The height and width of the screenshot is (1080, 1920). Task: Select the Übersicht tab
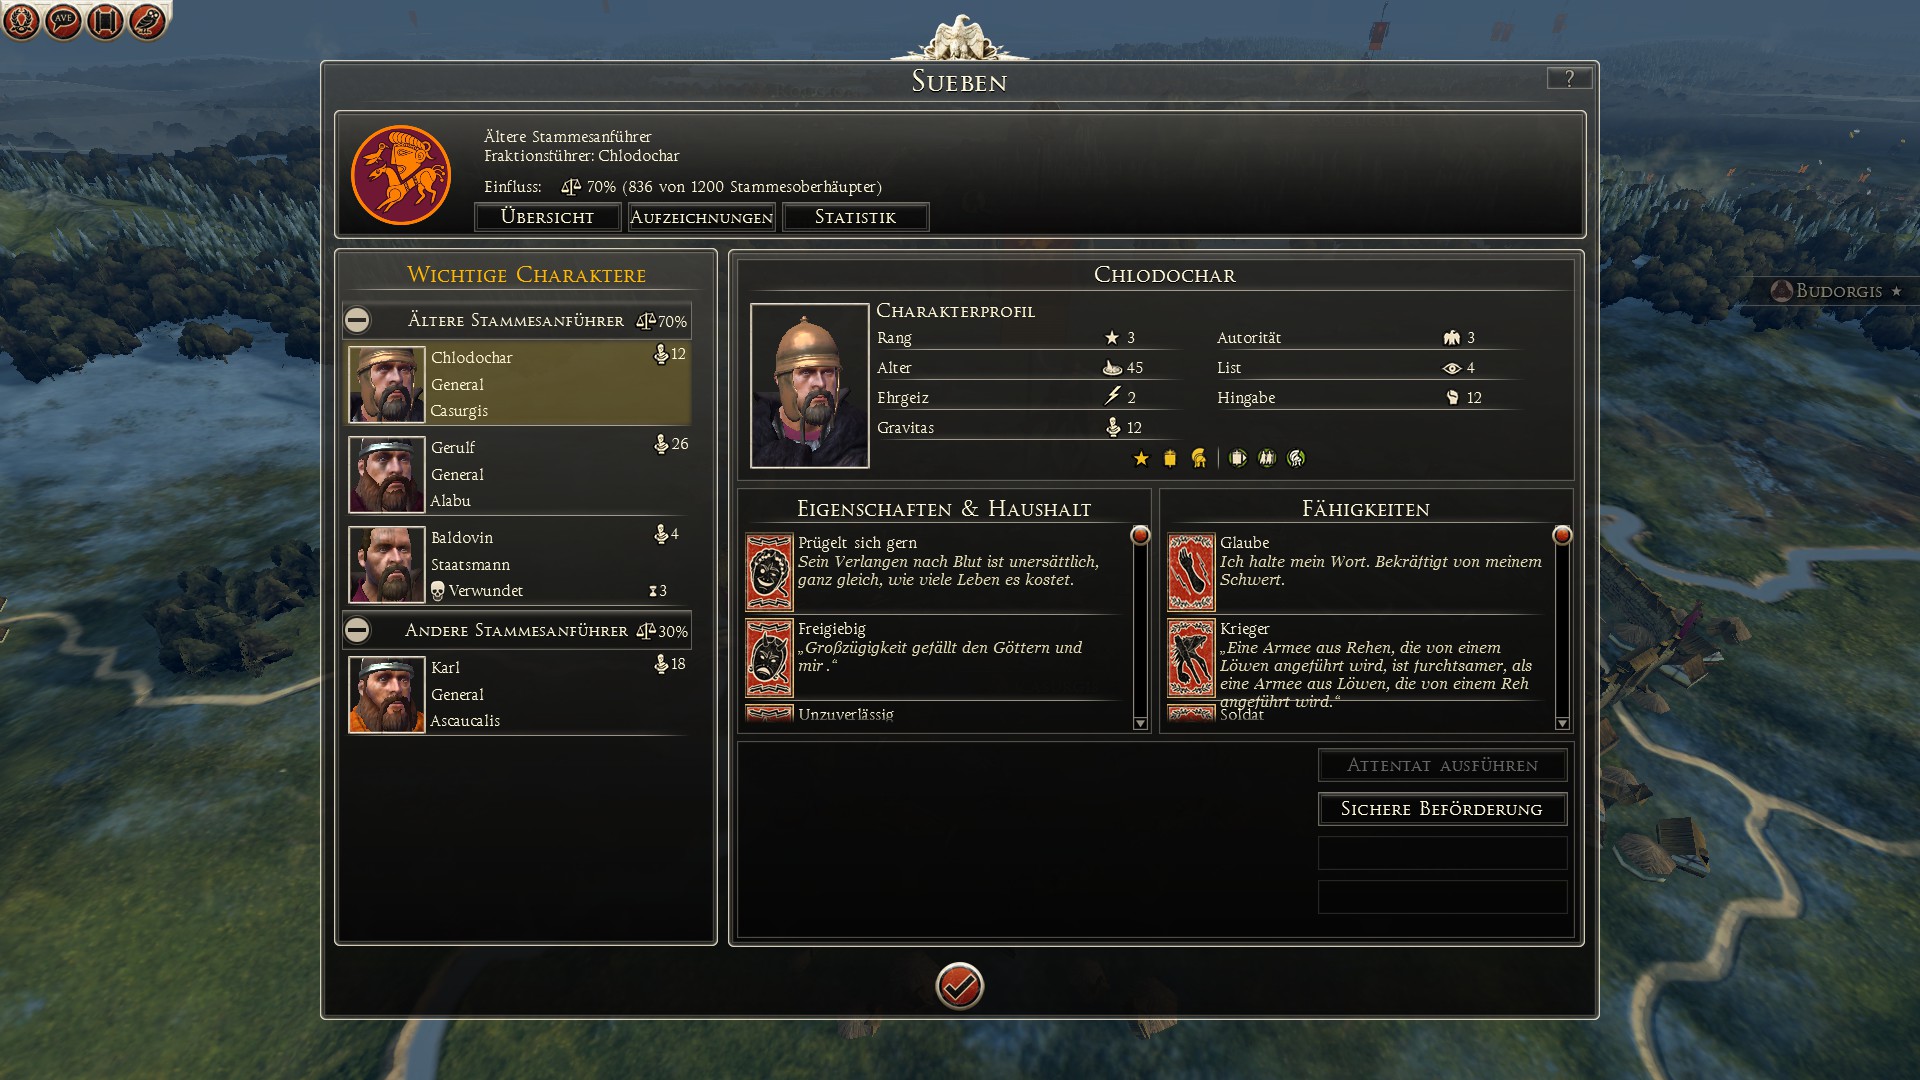[x=547, y=217]
